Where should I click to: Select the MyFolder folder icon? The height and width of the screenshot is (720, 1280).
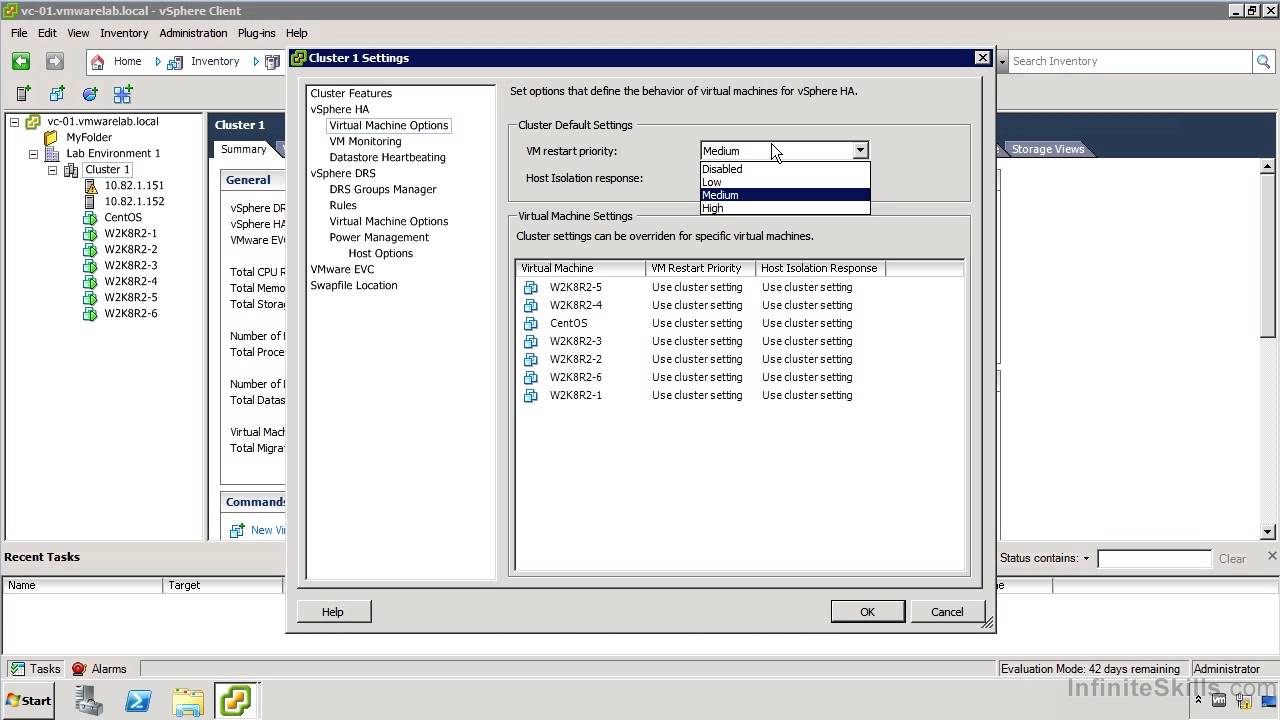pos(51,138)
